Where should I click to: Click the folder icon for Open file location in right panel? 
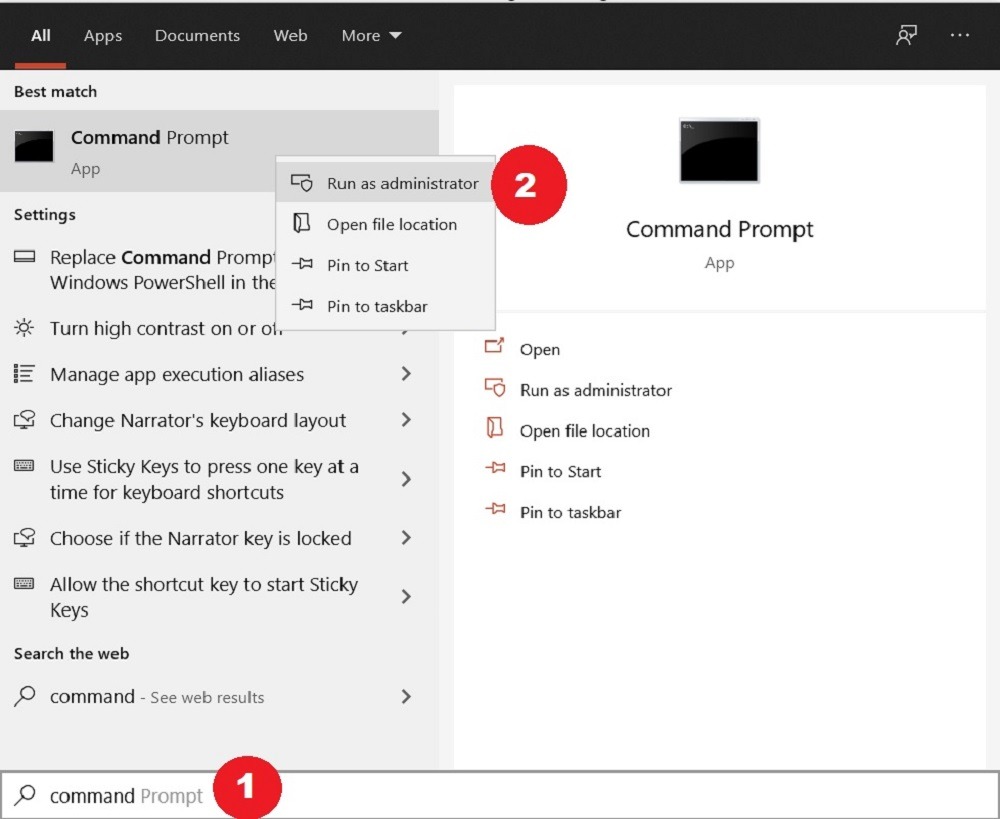[495, 430]
